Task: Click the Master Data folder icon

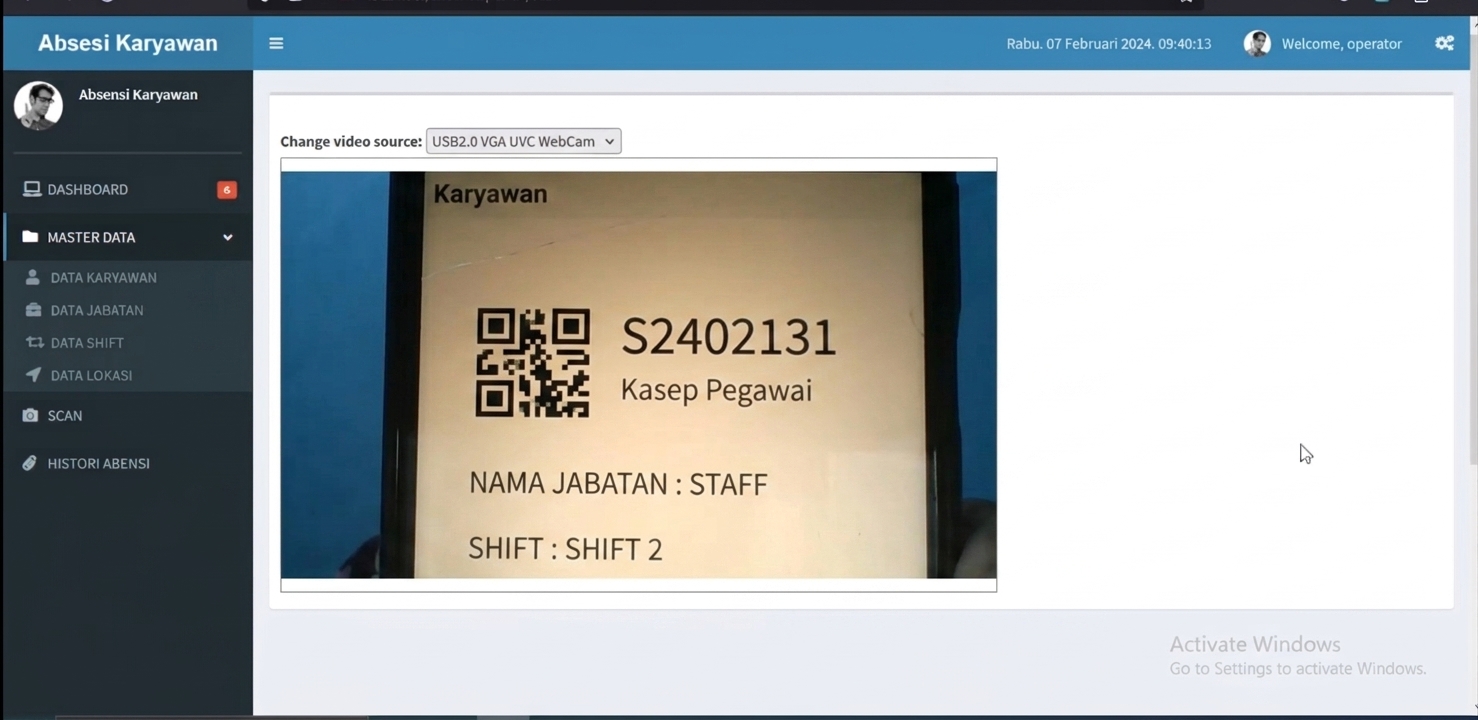Action: (x=30, y=237)
